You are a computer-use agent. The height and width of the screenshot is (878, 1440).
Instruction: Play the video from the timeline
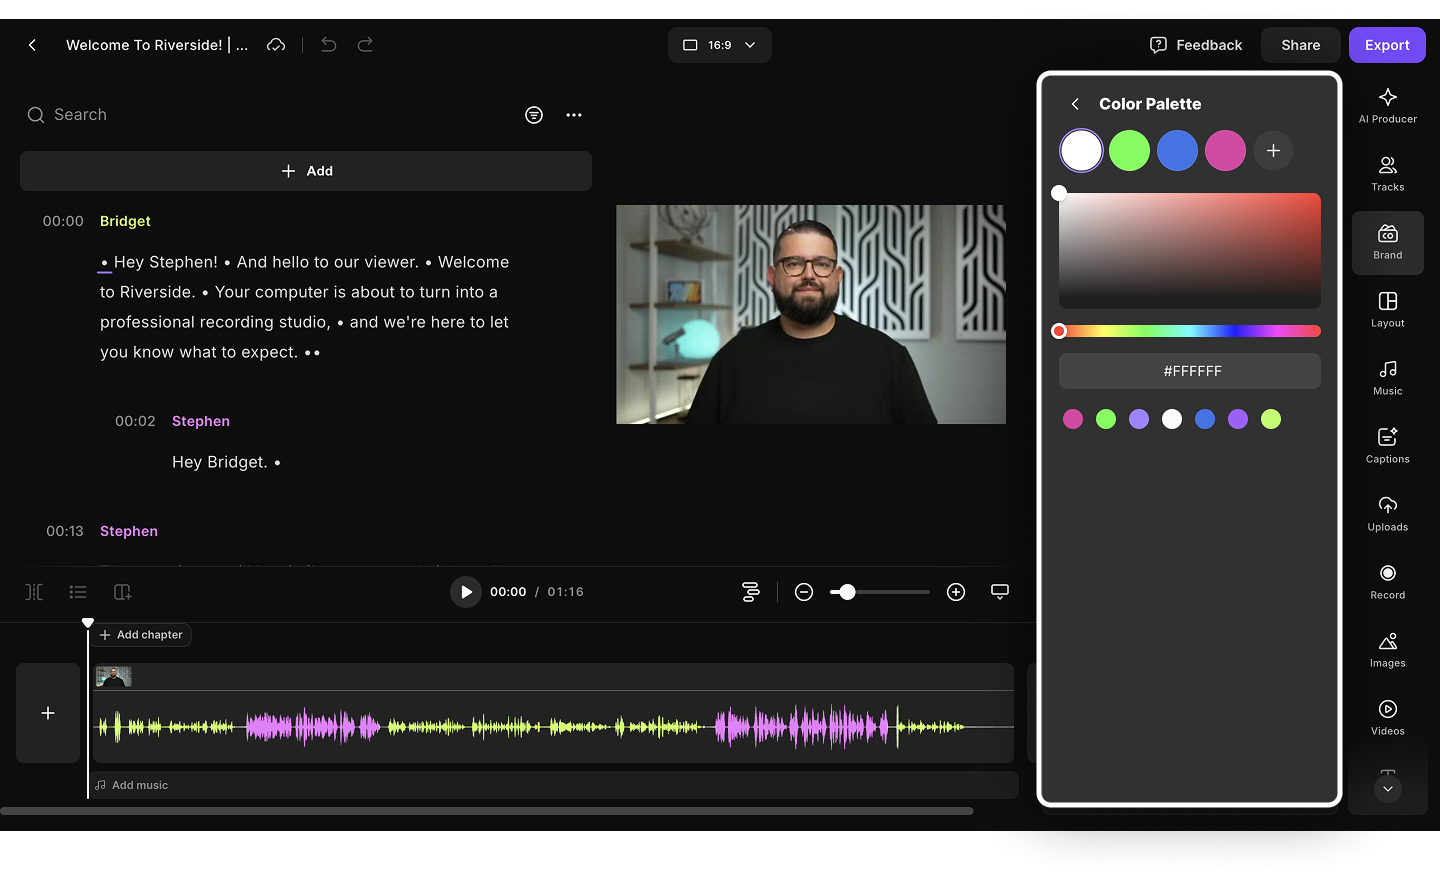tap(465, 592)
